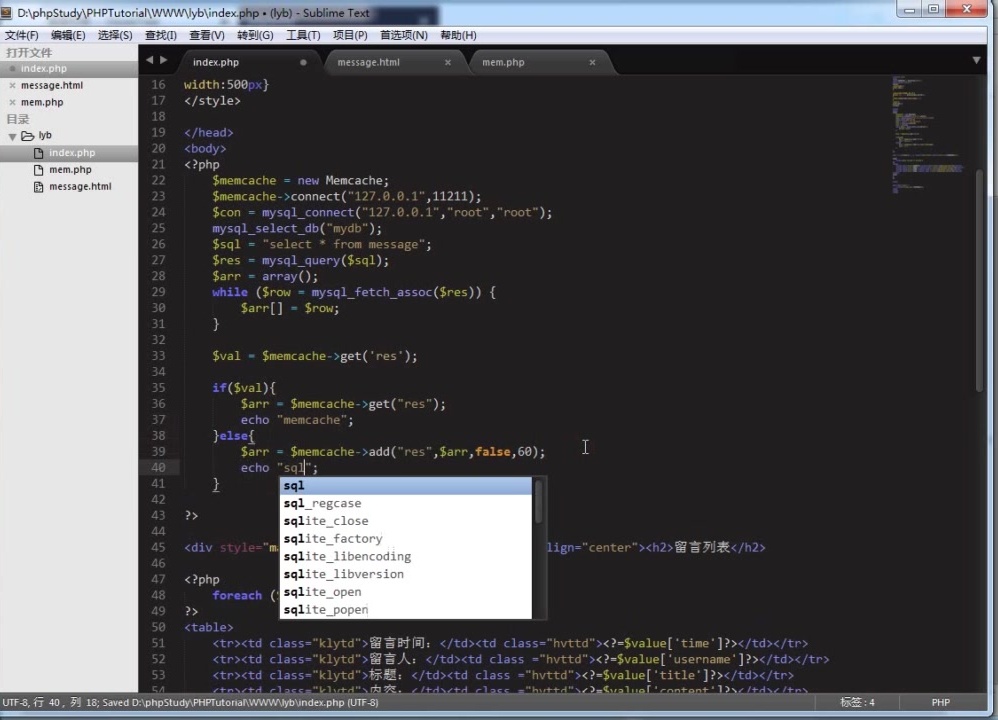Image resolution: width=998 pixels, height=720 pixels.
Task: Click the unsaved marker beside open index.php
Action: tap(12, 68)
